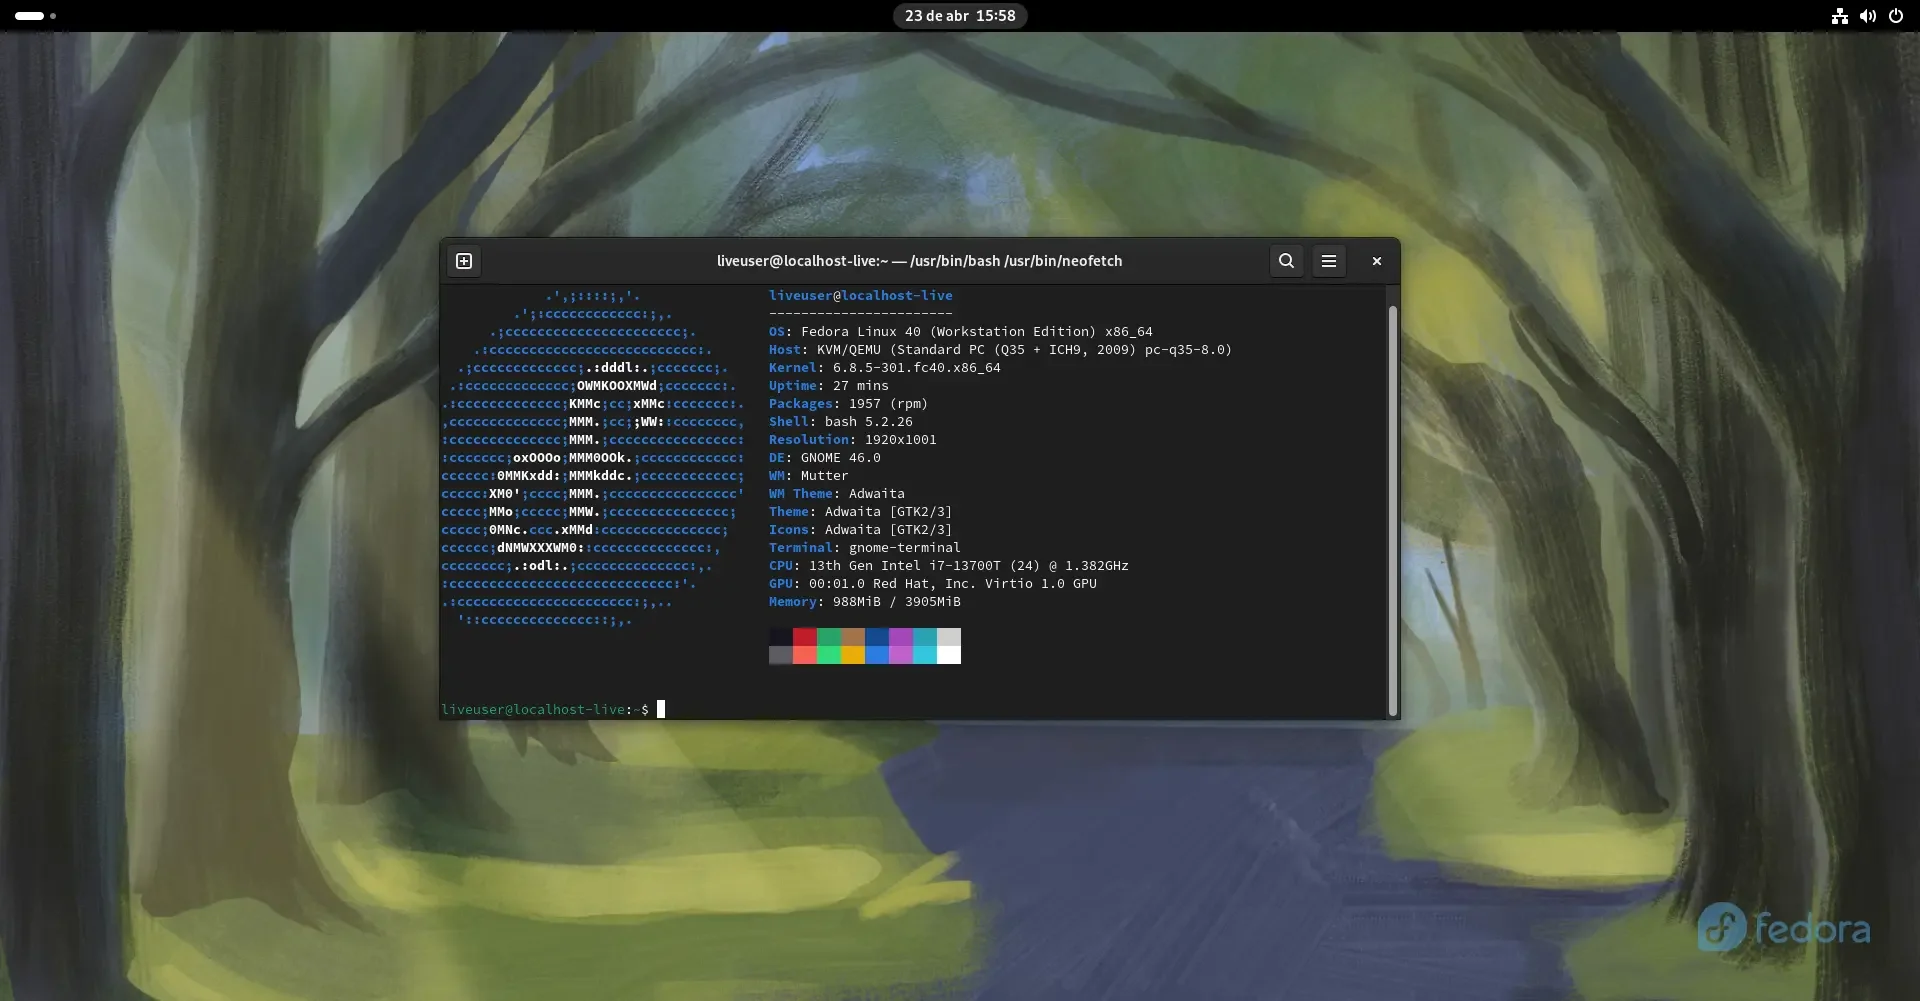This screenshot has width=1920, height=1001.
Task: Open a new terminal tab
Action: click(464, 261)
